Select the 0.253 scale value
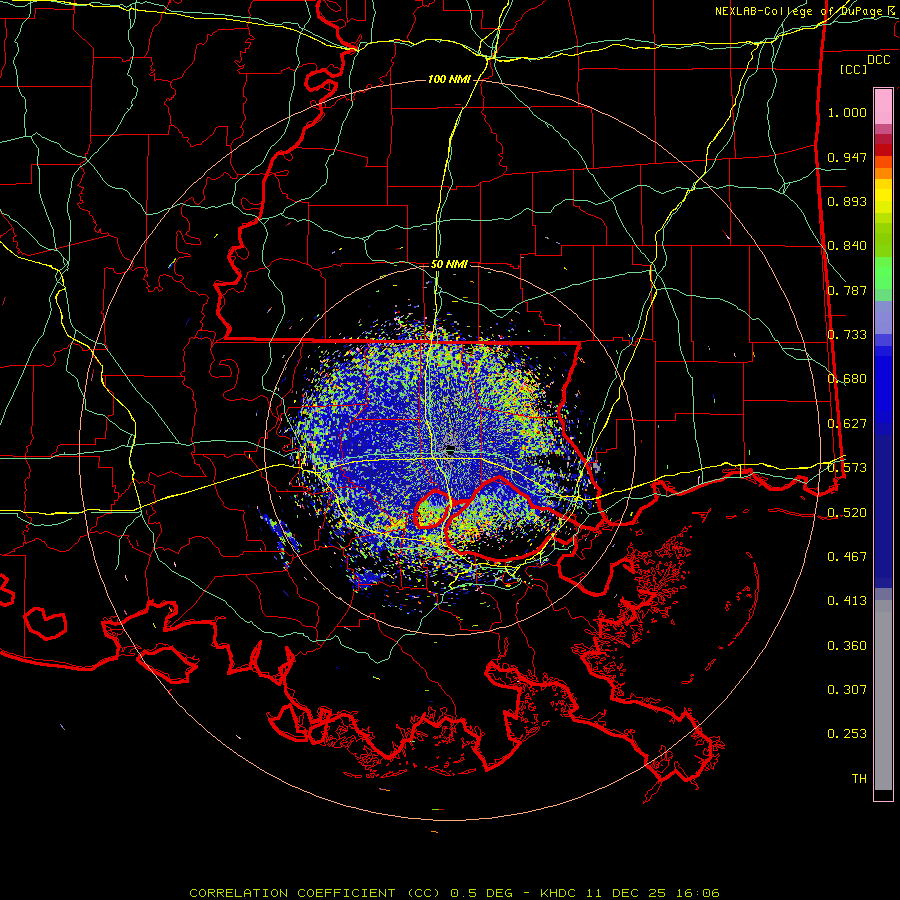This screenshot has width=900, height=900. (x=847, y=734)
